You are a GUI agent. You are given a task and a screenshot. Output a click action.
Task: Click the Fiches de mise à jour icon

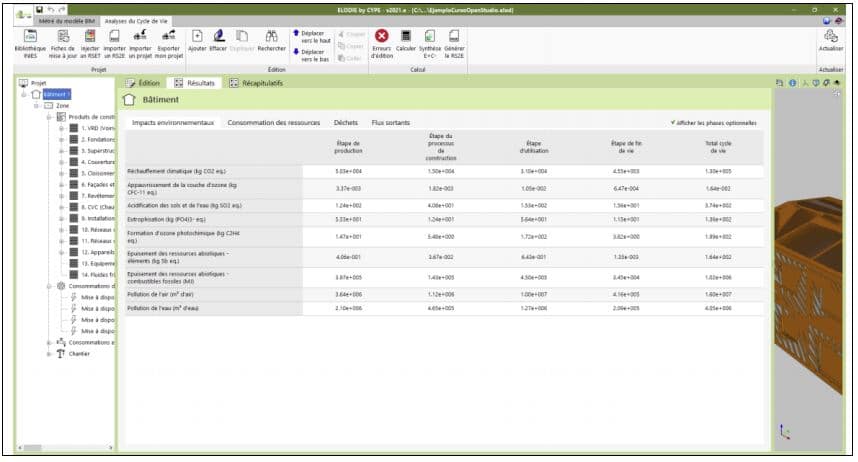click(x=63, y=37)
